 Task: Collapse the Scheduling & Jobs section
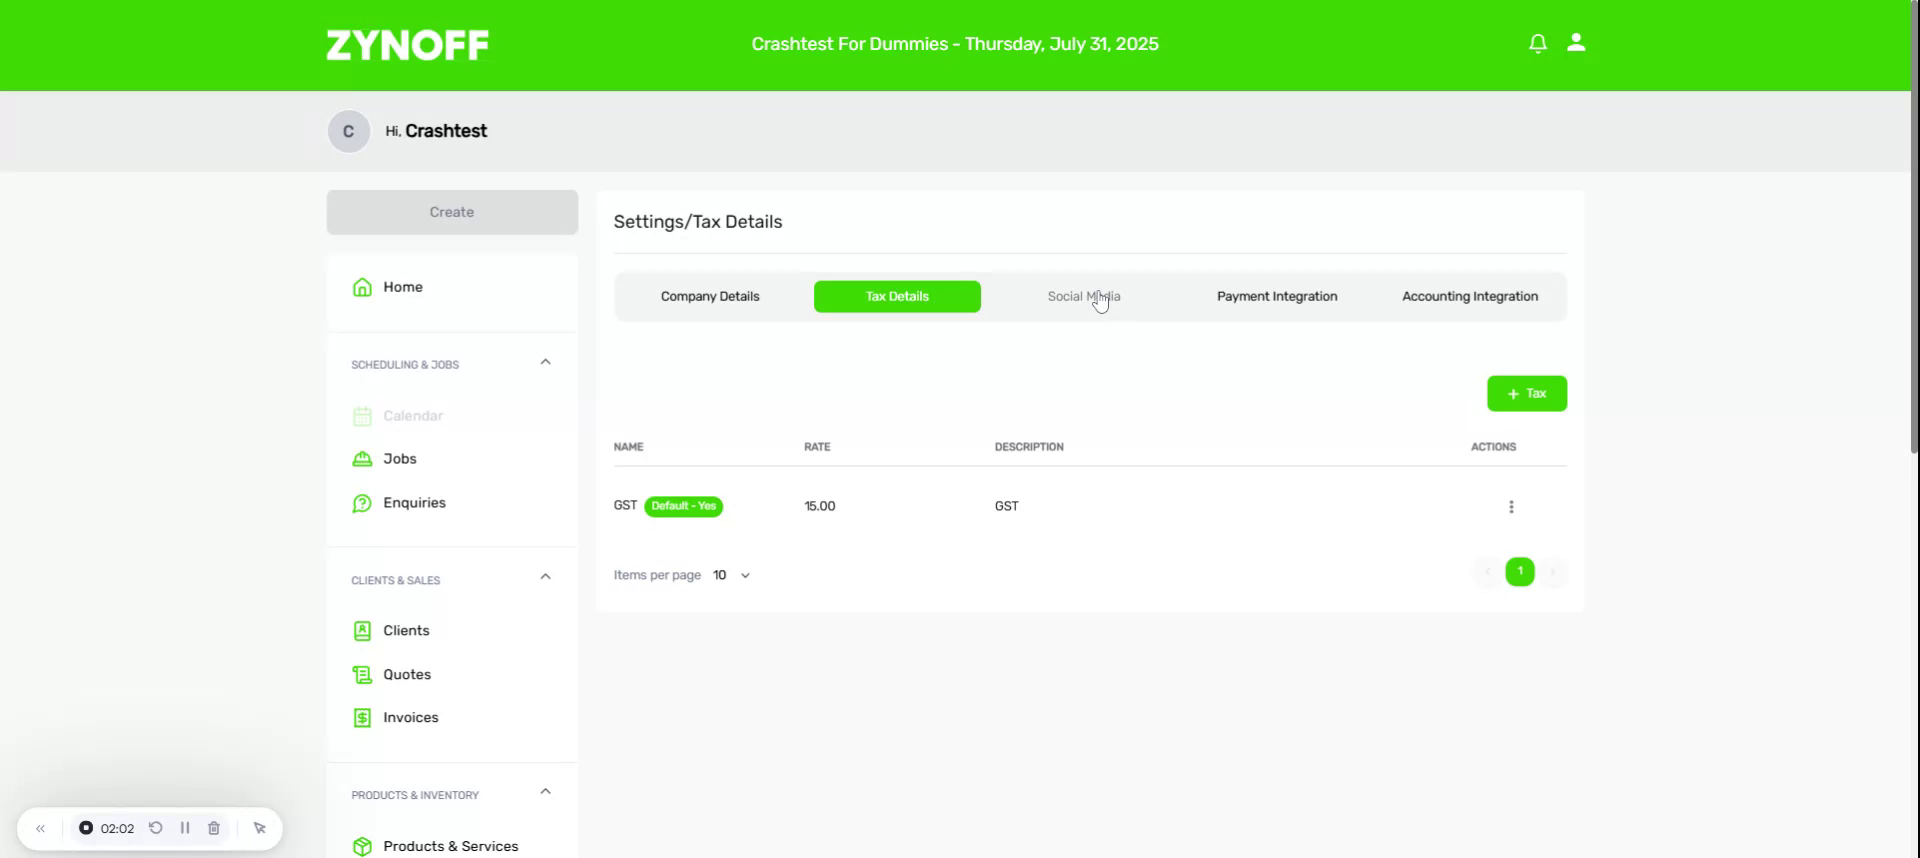(545, 363)
